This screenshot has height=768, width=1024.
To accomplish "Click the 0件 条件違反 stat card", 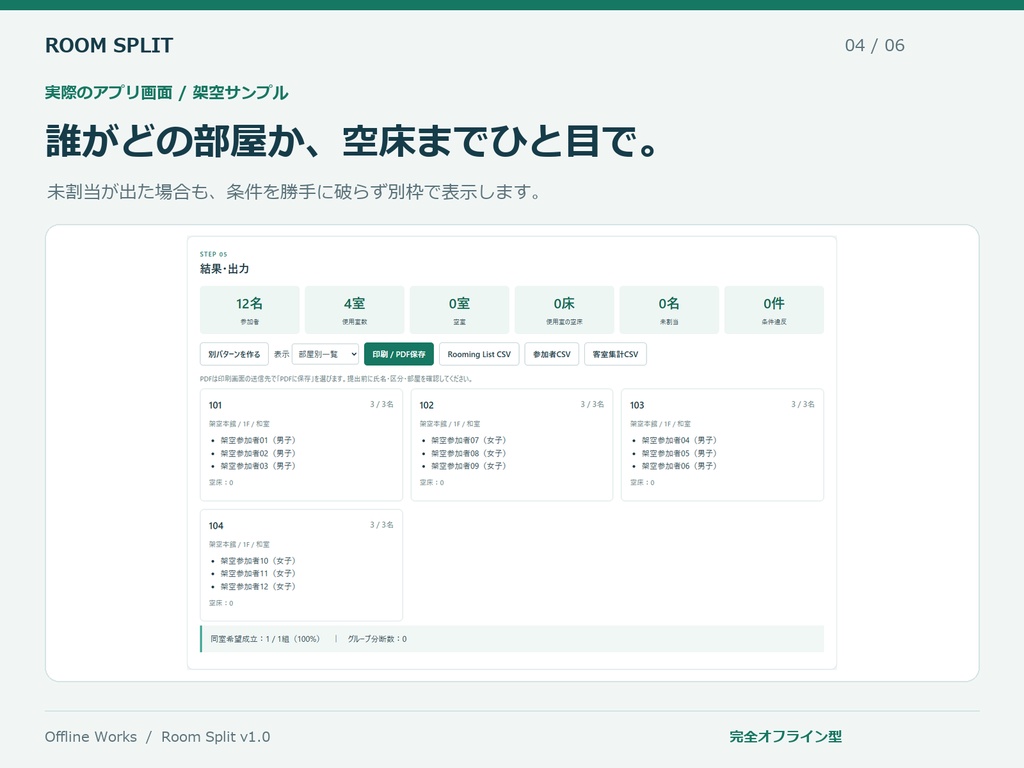I will point(774,310).
